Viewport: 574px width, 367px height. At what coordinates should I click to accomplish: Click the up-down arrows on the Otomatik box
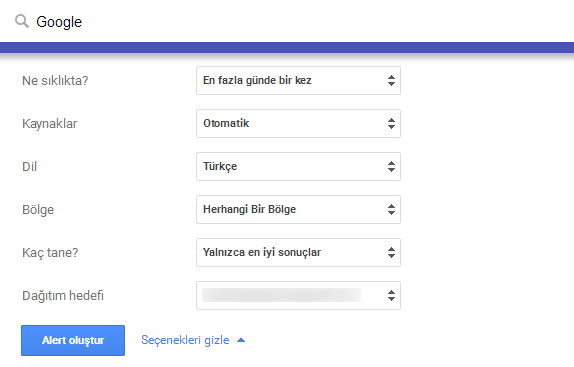click(391, 124)
